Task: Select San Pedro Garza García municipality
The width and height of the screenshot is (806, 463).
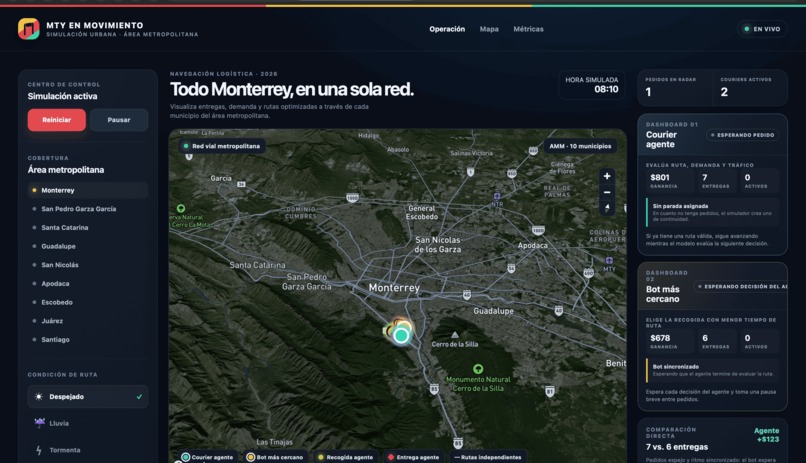Action: [88, 209]
